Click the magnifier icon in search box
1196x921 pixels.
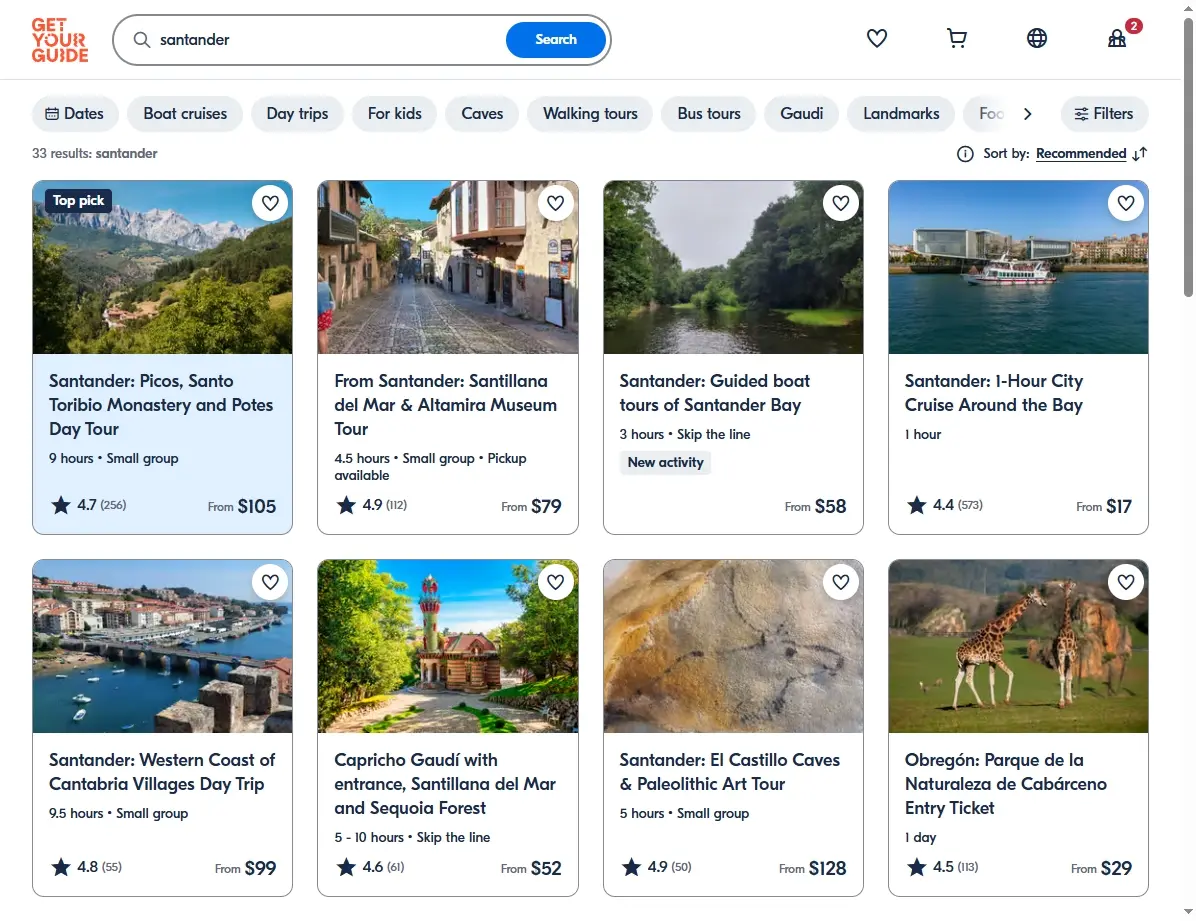point(142,40)
